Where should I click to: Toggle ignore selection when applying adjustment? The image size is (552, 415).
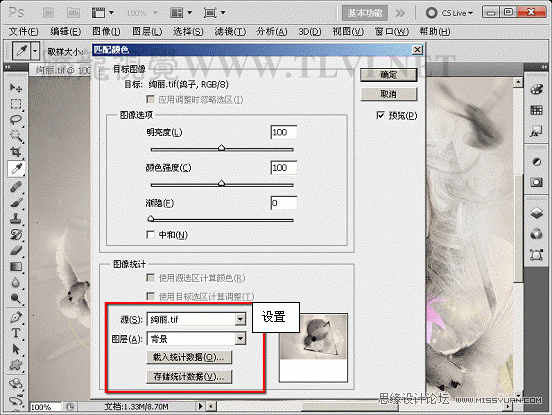point(150,99)
